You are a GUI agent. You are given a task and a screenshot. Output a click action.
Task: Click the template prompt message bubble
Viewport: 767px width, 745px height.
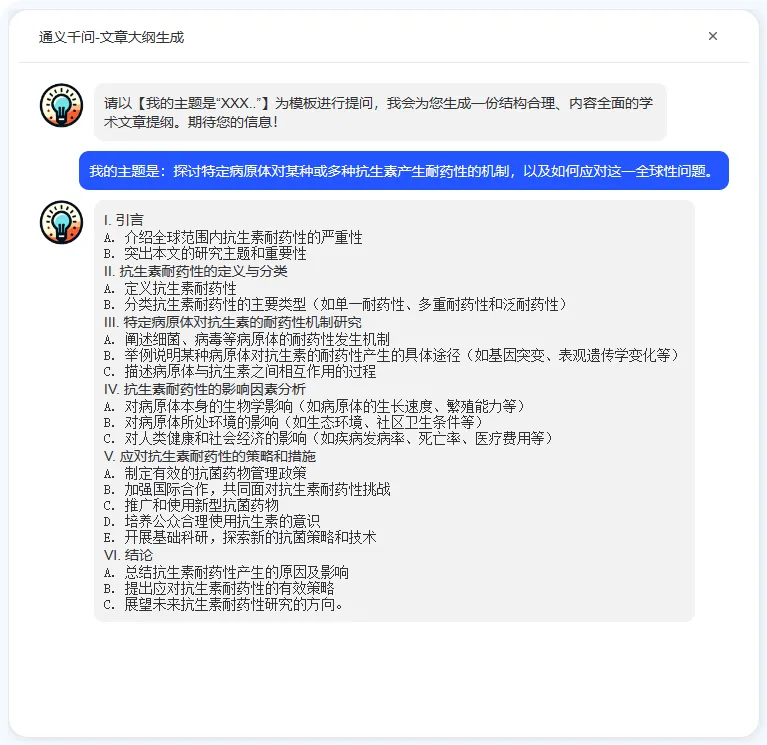(x=380, y=112)
